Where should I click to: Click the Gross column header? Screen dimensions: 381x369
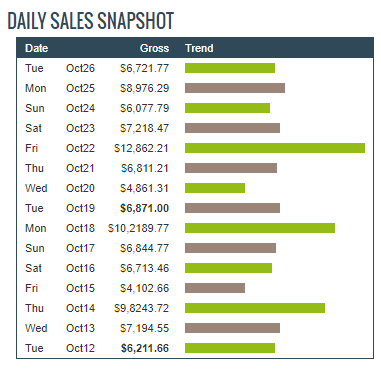[x=154, y=48]
